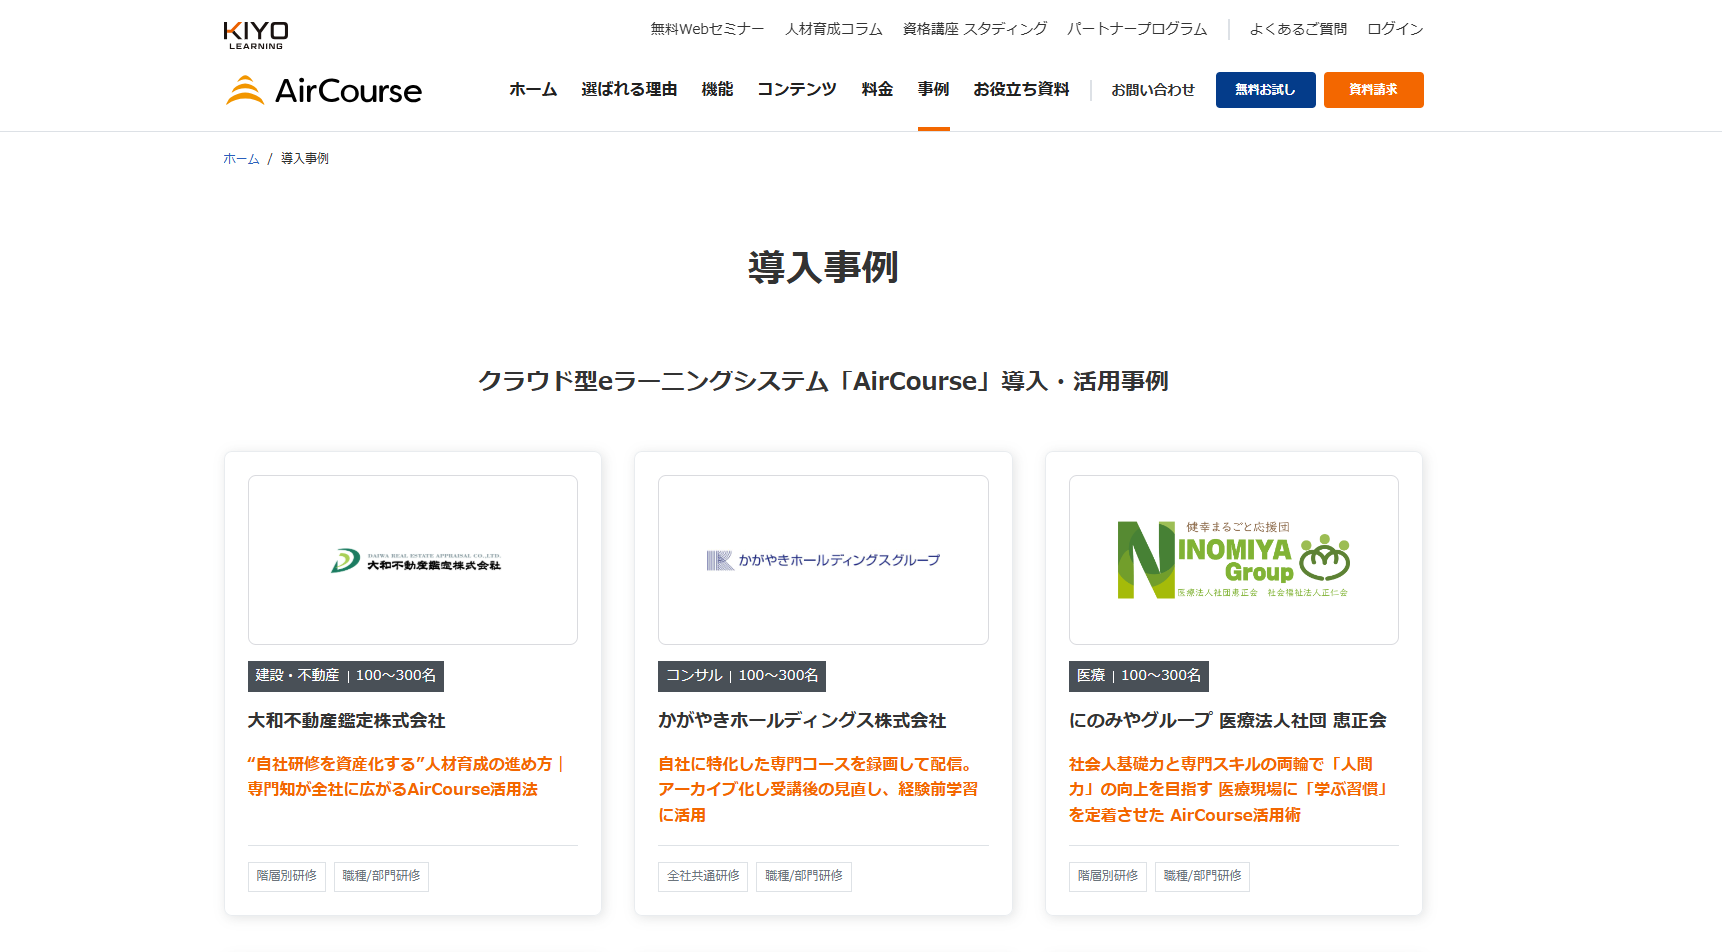Viewport: 1722px width, 952px height.
Task: Click the AirCourse logo
Action: 324,90
